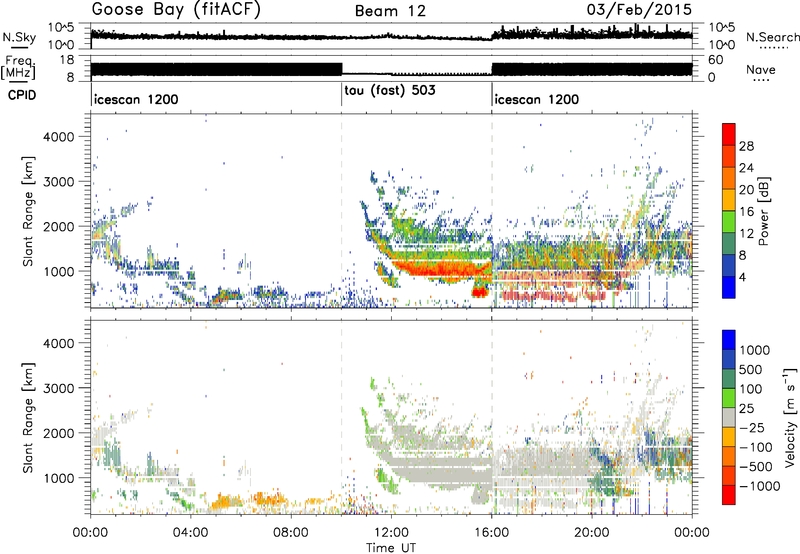Click 'Slant Range [km]' label of power panel
Image resolution: width=800 pixels, height=554 pixels.
[x=28, y=211]
